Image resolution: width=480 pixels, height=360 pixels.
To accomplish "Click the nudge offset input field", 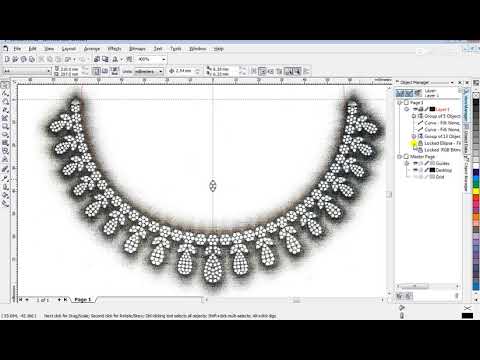I will click(184, 71).
